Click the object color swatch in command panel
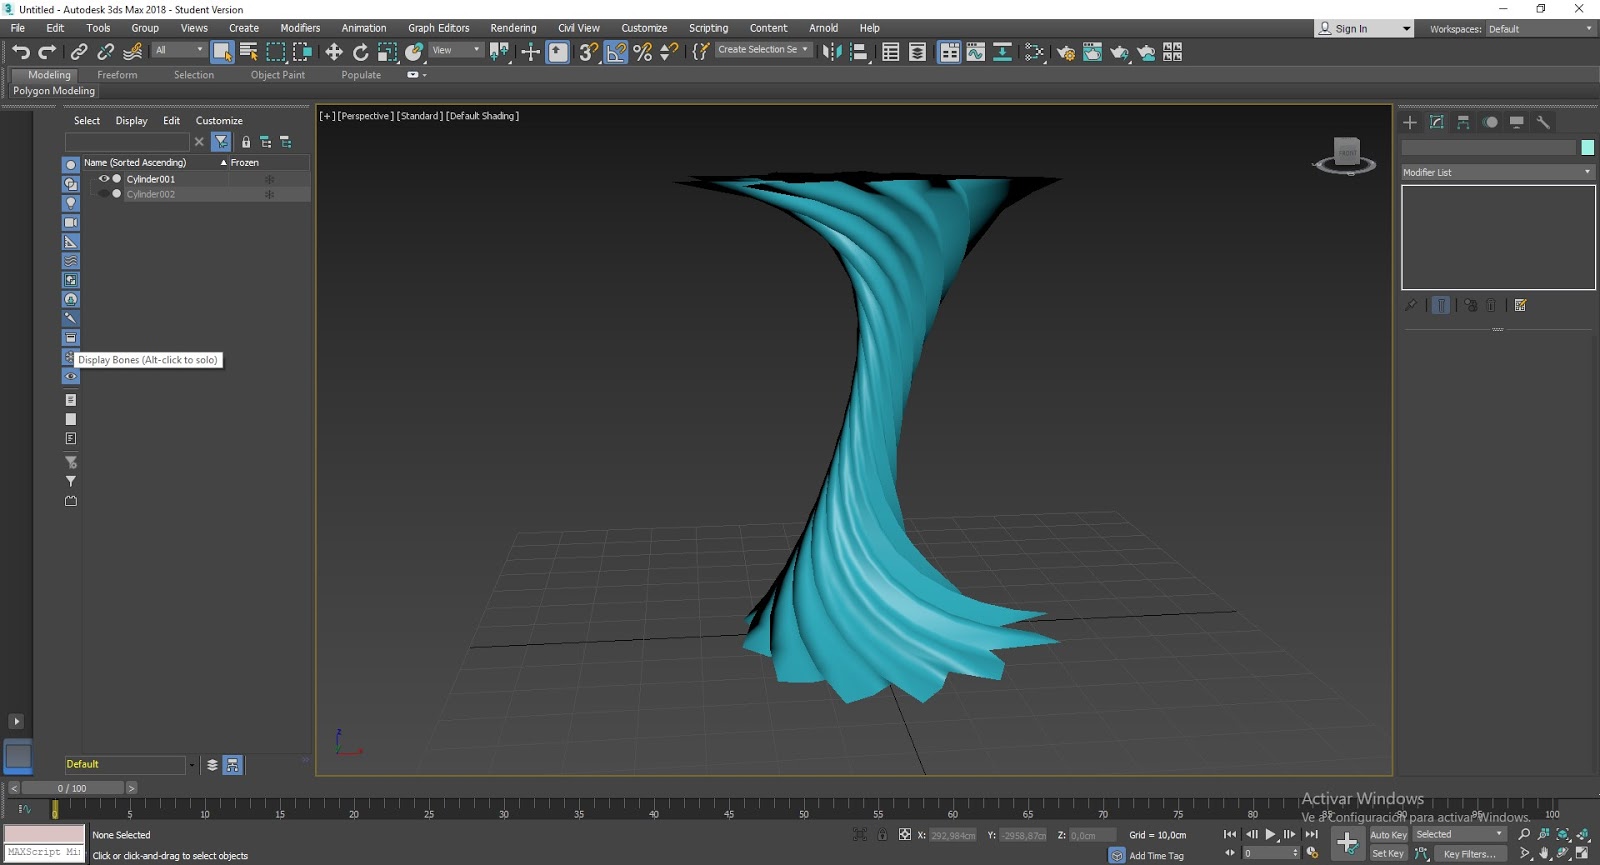 (x=1587, y=148)
